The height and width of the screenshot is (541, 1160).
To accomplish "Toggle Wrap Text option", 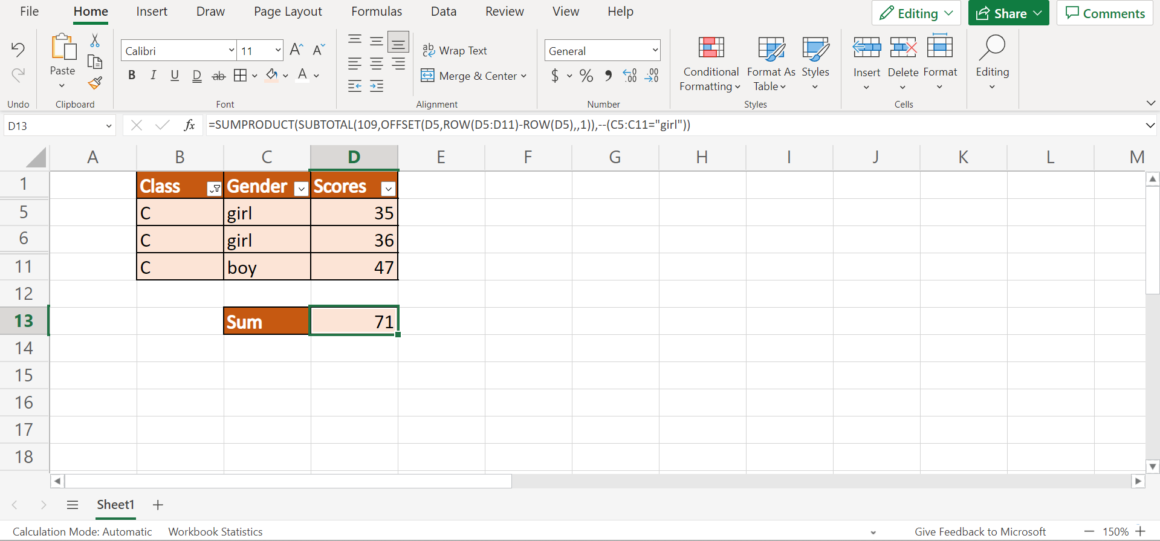I will click(455, 50).
